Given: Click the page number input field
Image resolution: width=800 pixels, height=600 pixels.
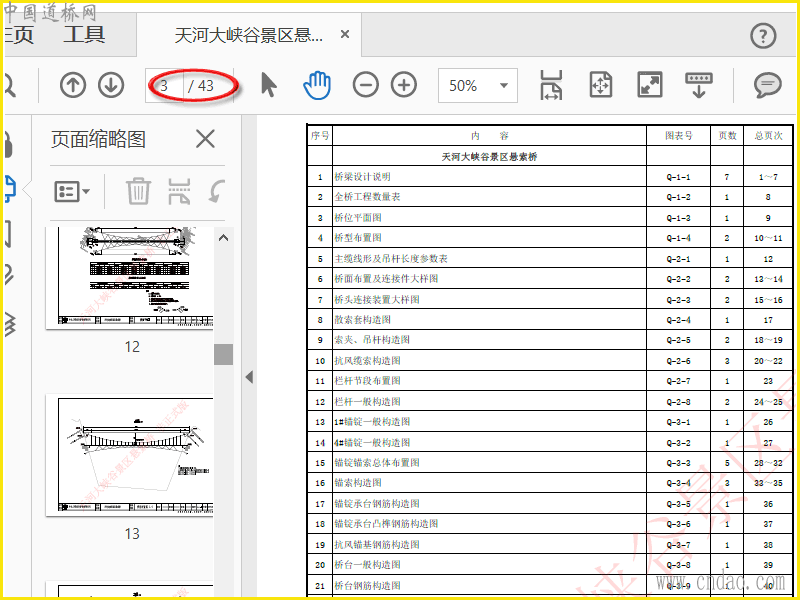Looking at the screenshot, I should point(164,85).
